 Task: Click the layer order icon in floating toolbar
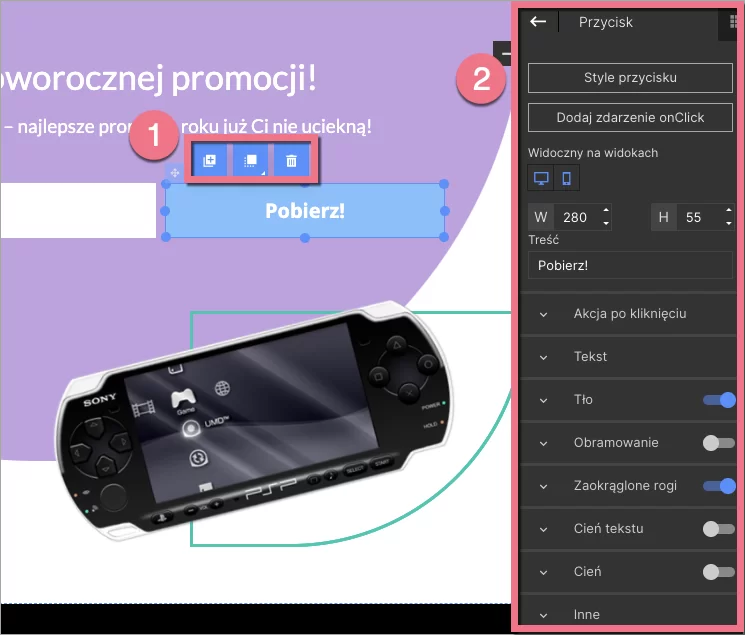(x=250, y=160)
